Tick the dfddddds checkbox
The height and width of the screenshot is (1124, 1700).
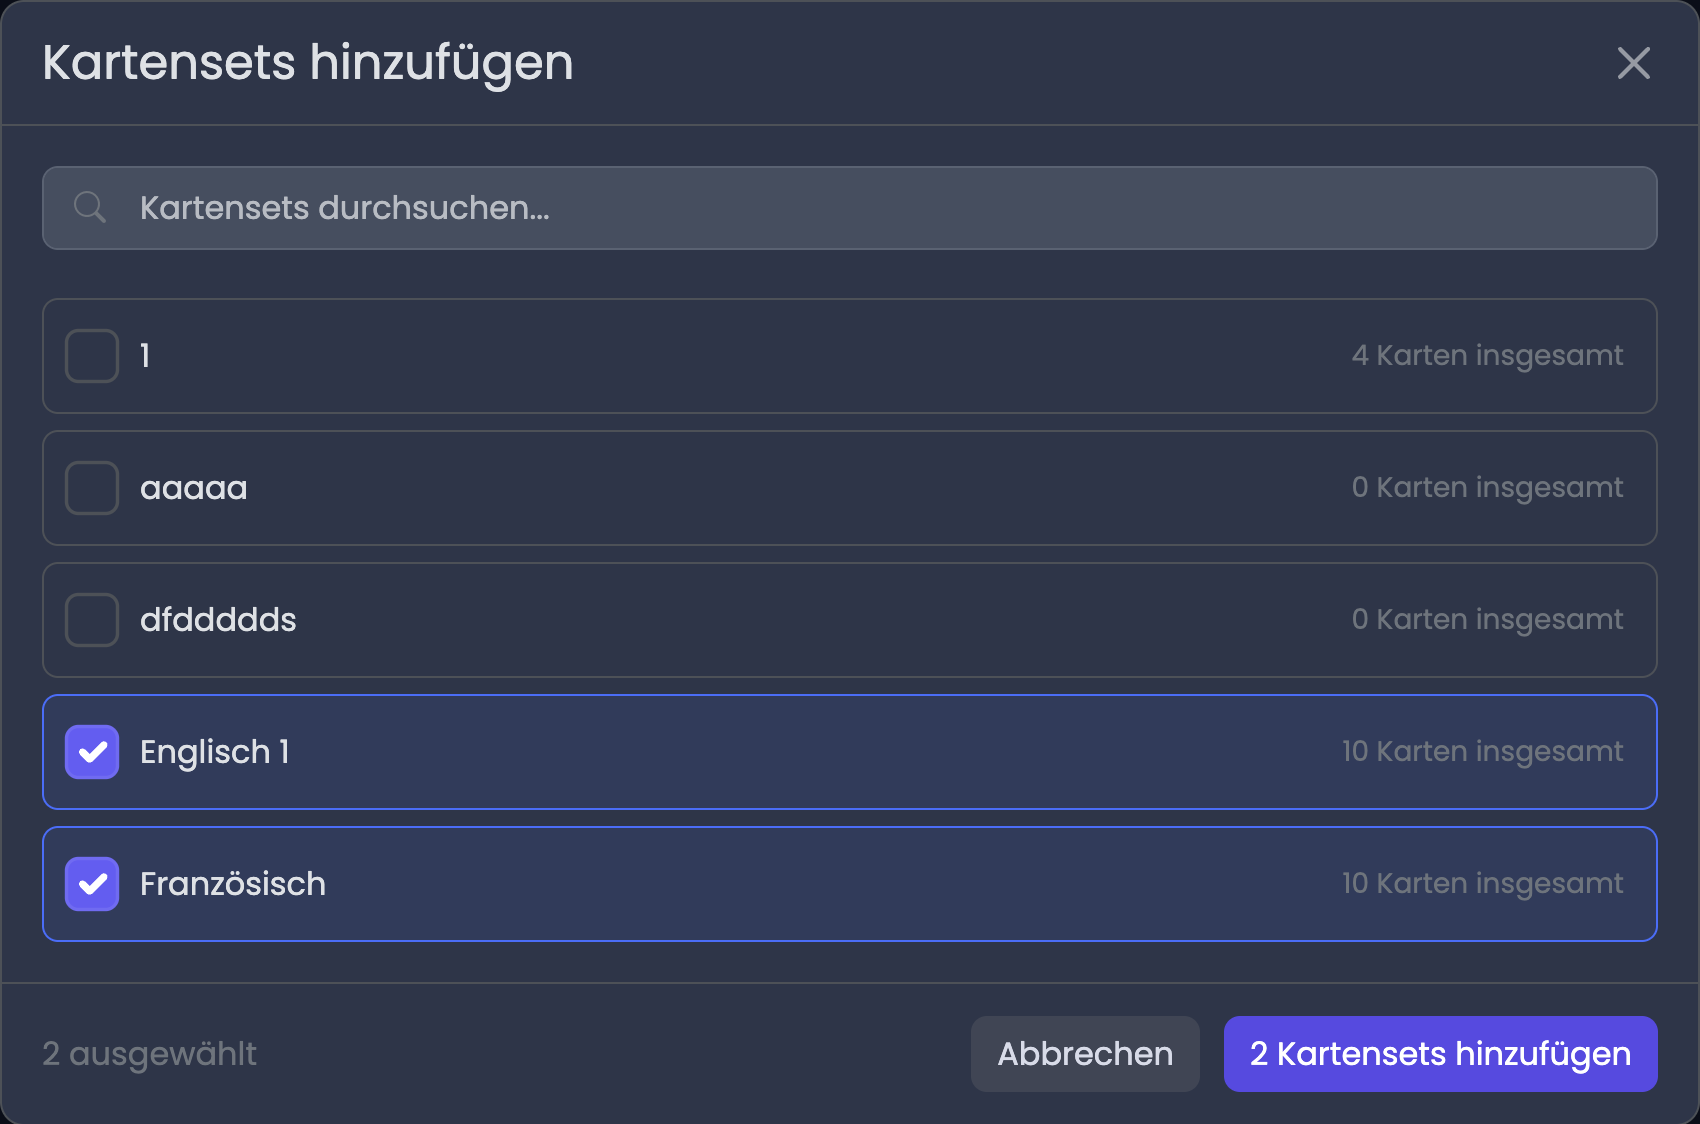coord(92,620)
